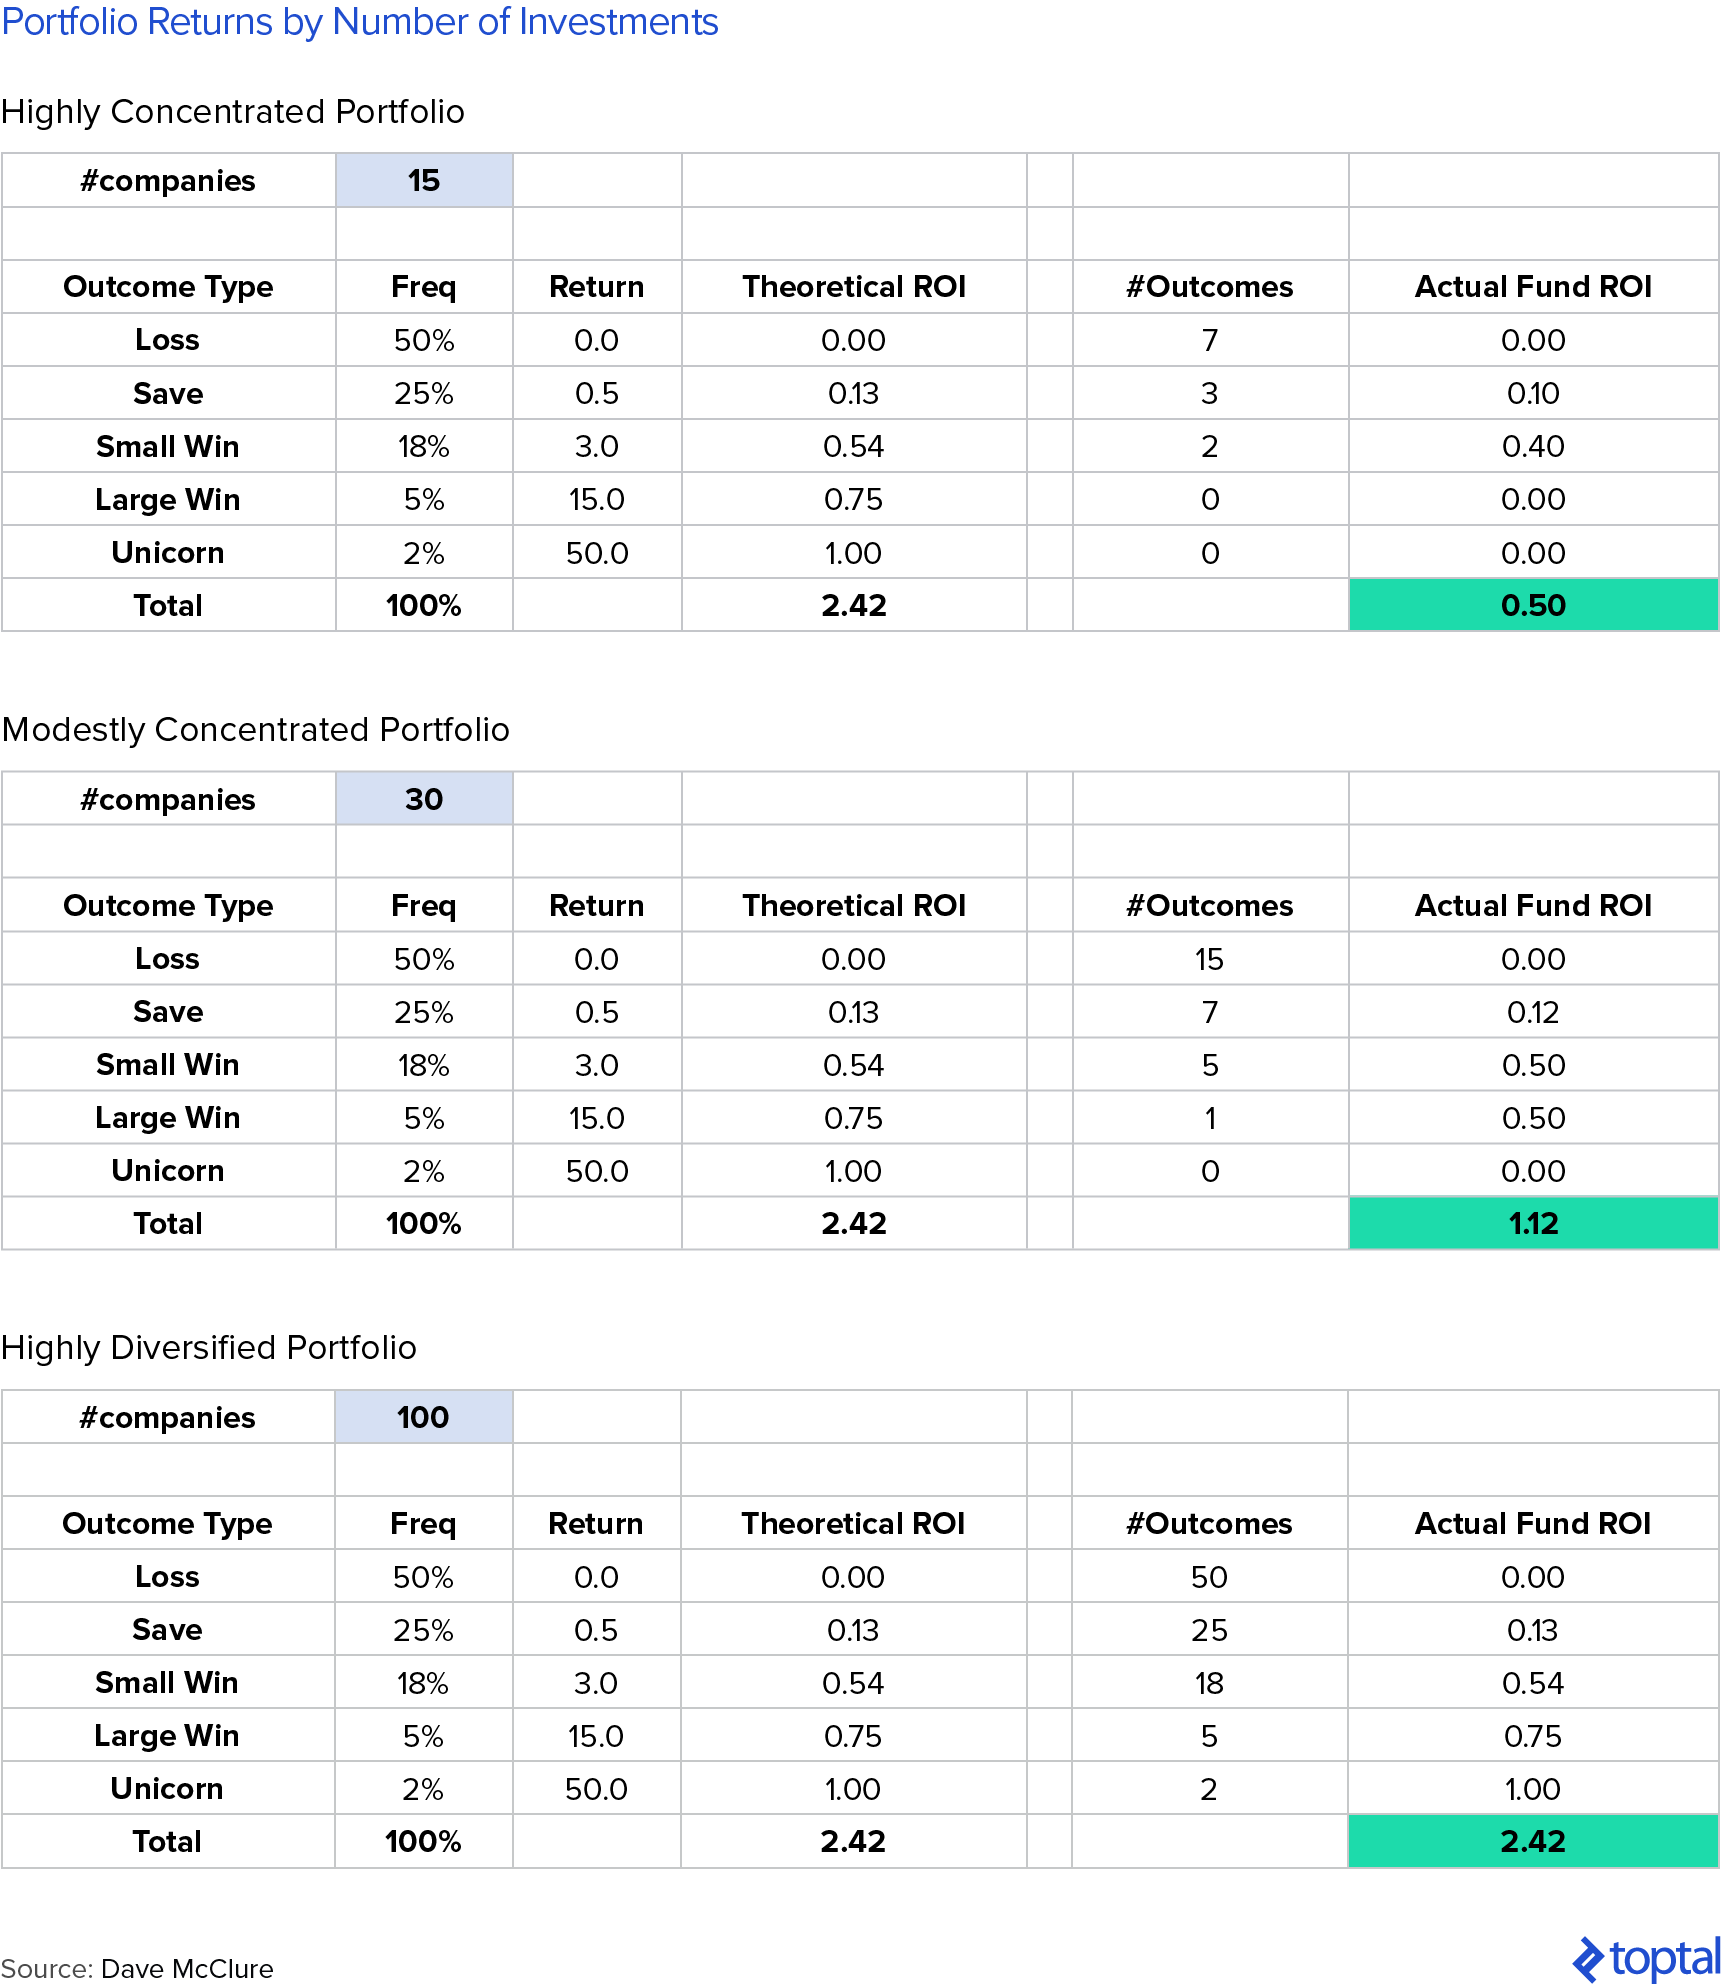Select the 0.10 Actual Fund ROI cell
This screenshot has width=1721, height=1984.
click(x=1533, y=393)
